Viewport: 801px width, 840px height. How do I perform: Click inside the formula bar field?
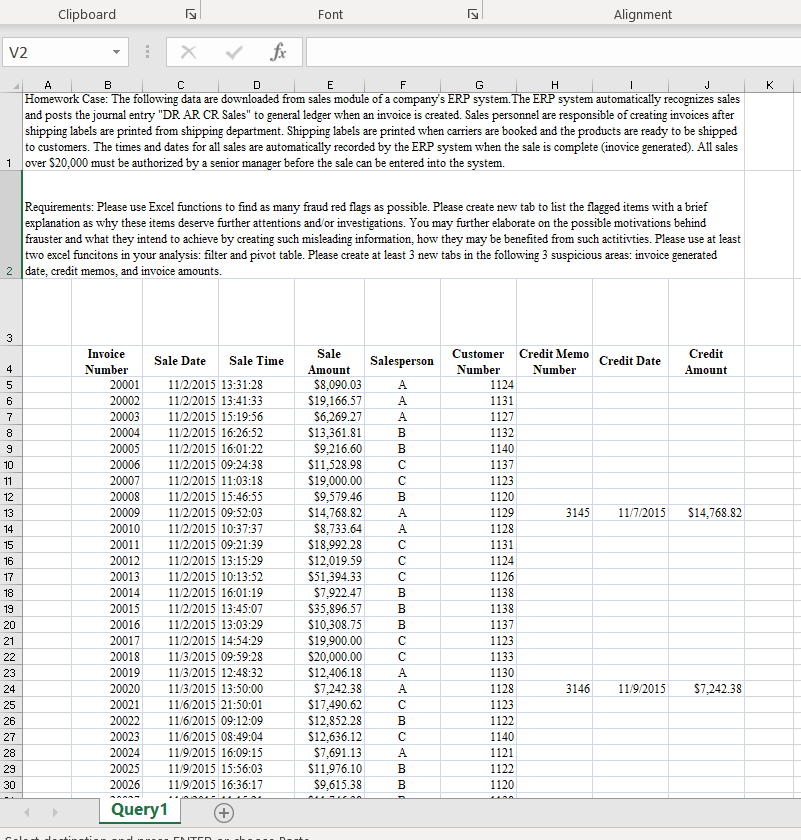pyautogui.click(x=553, y=52)
